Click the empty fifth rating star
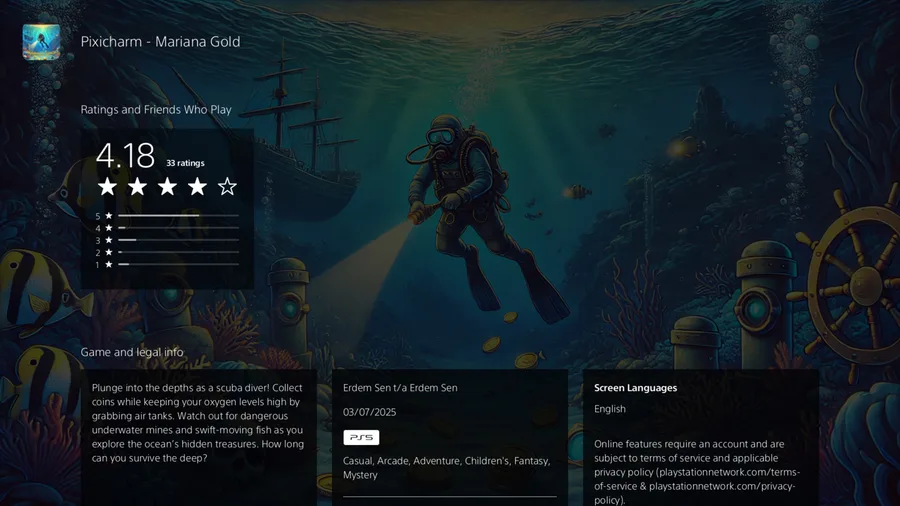This screenshot has width=900, height=506. point(227,186)
